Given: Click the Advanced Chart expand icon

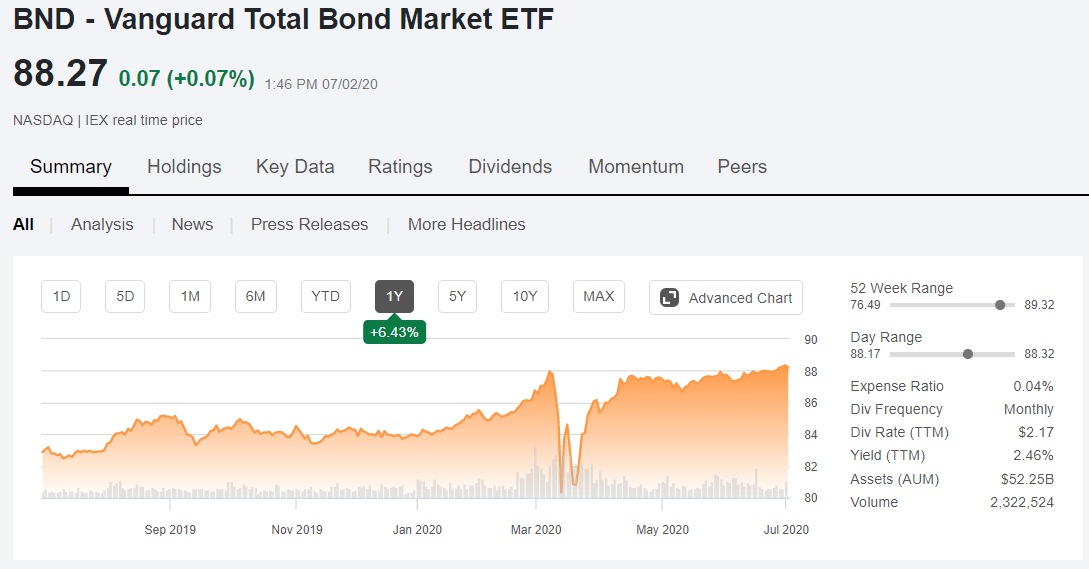Looking at the screenshot, I should tap(669, 298).
